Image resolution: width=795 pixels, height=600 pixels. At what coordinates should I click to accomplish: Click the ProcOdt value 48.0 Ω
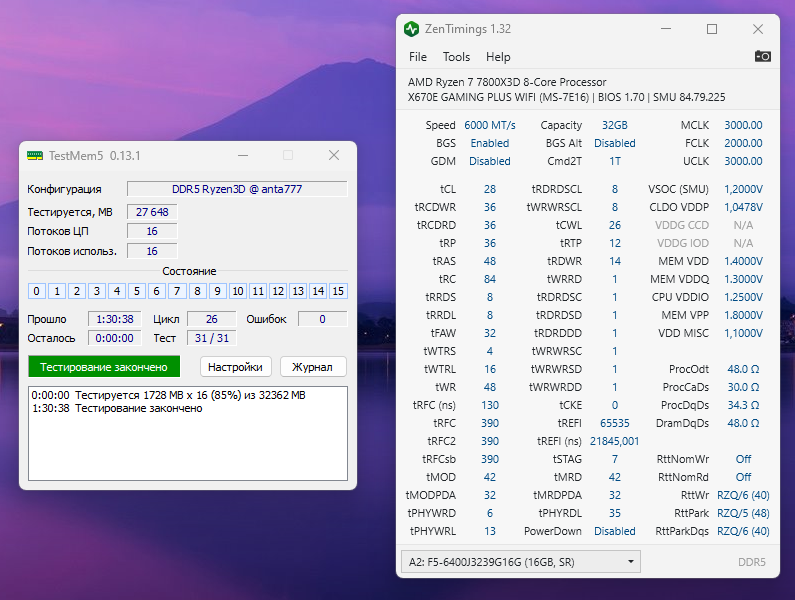coord(743,369)
